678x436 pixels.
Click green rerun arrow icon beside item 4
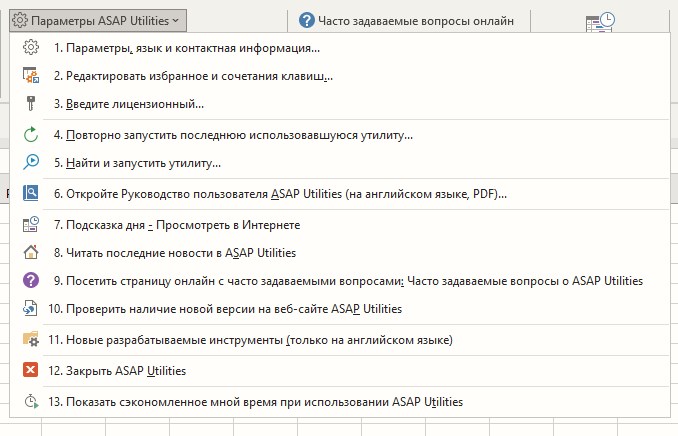[x=31, y=135]
